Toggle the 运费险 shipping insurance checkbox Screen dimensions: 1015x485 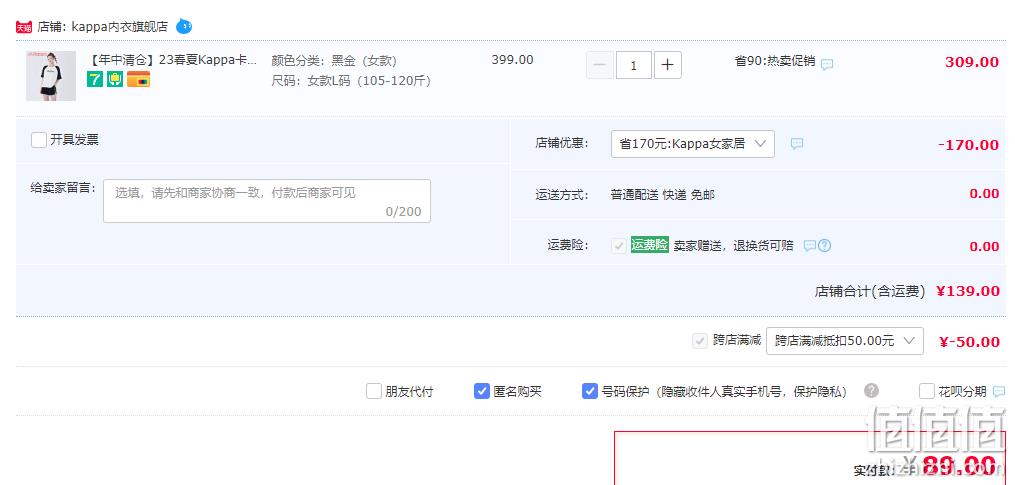[619, 245]
